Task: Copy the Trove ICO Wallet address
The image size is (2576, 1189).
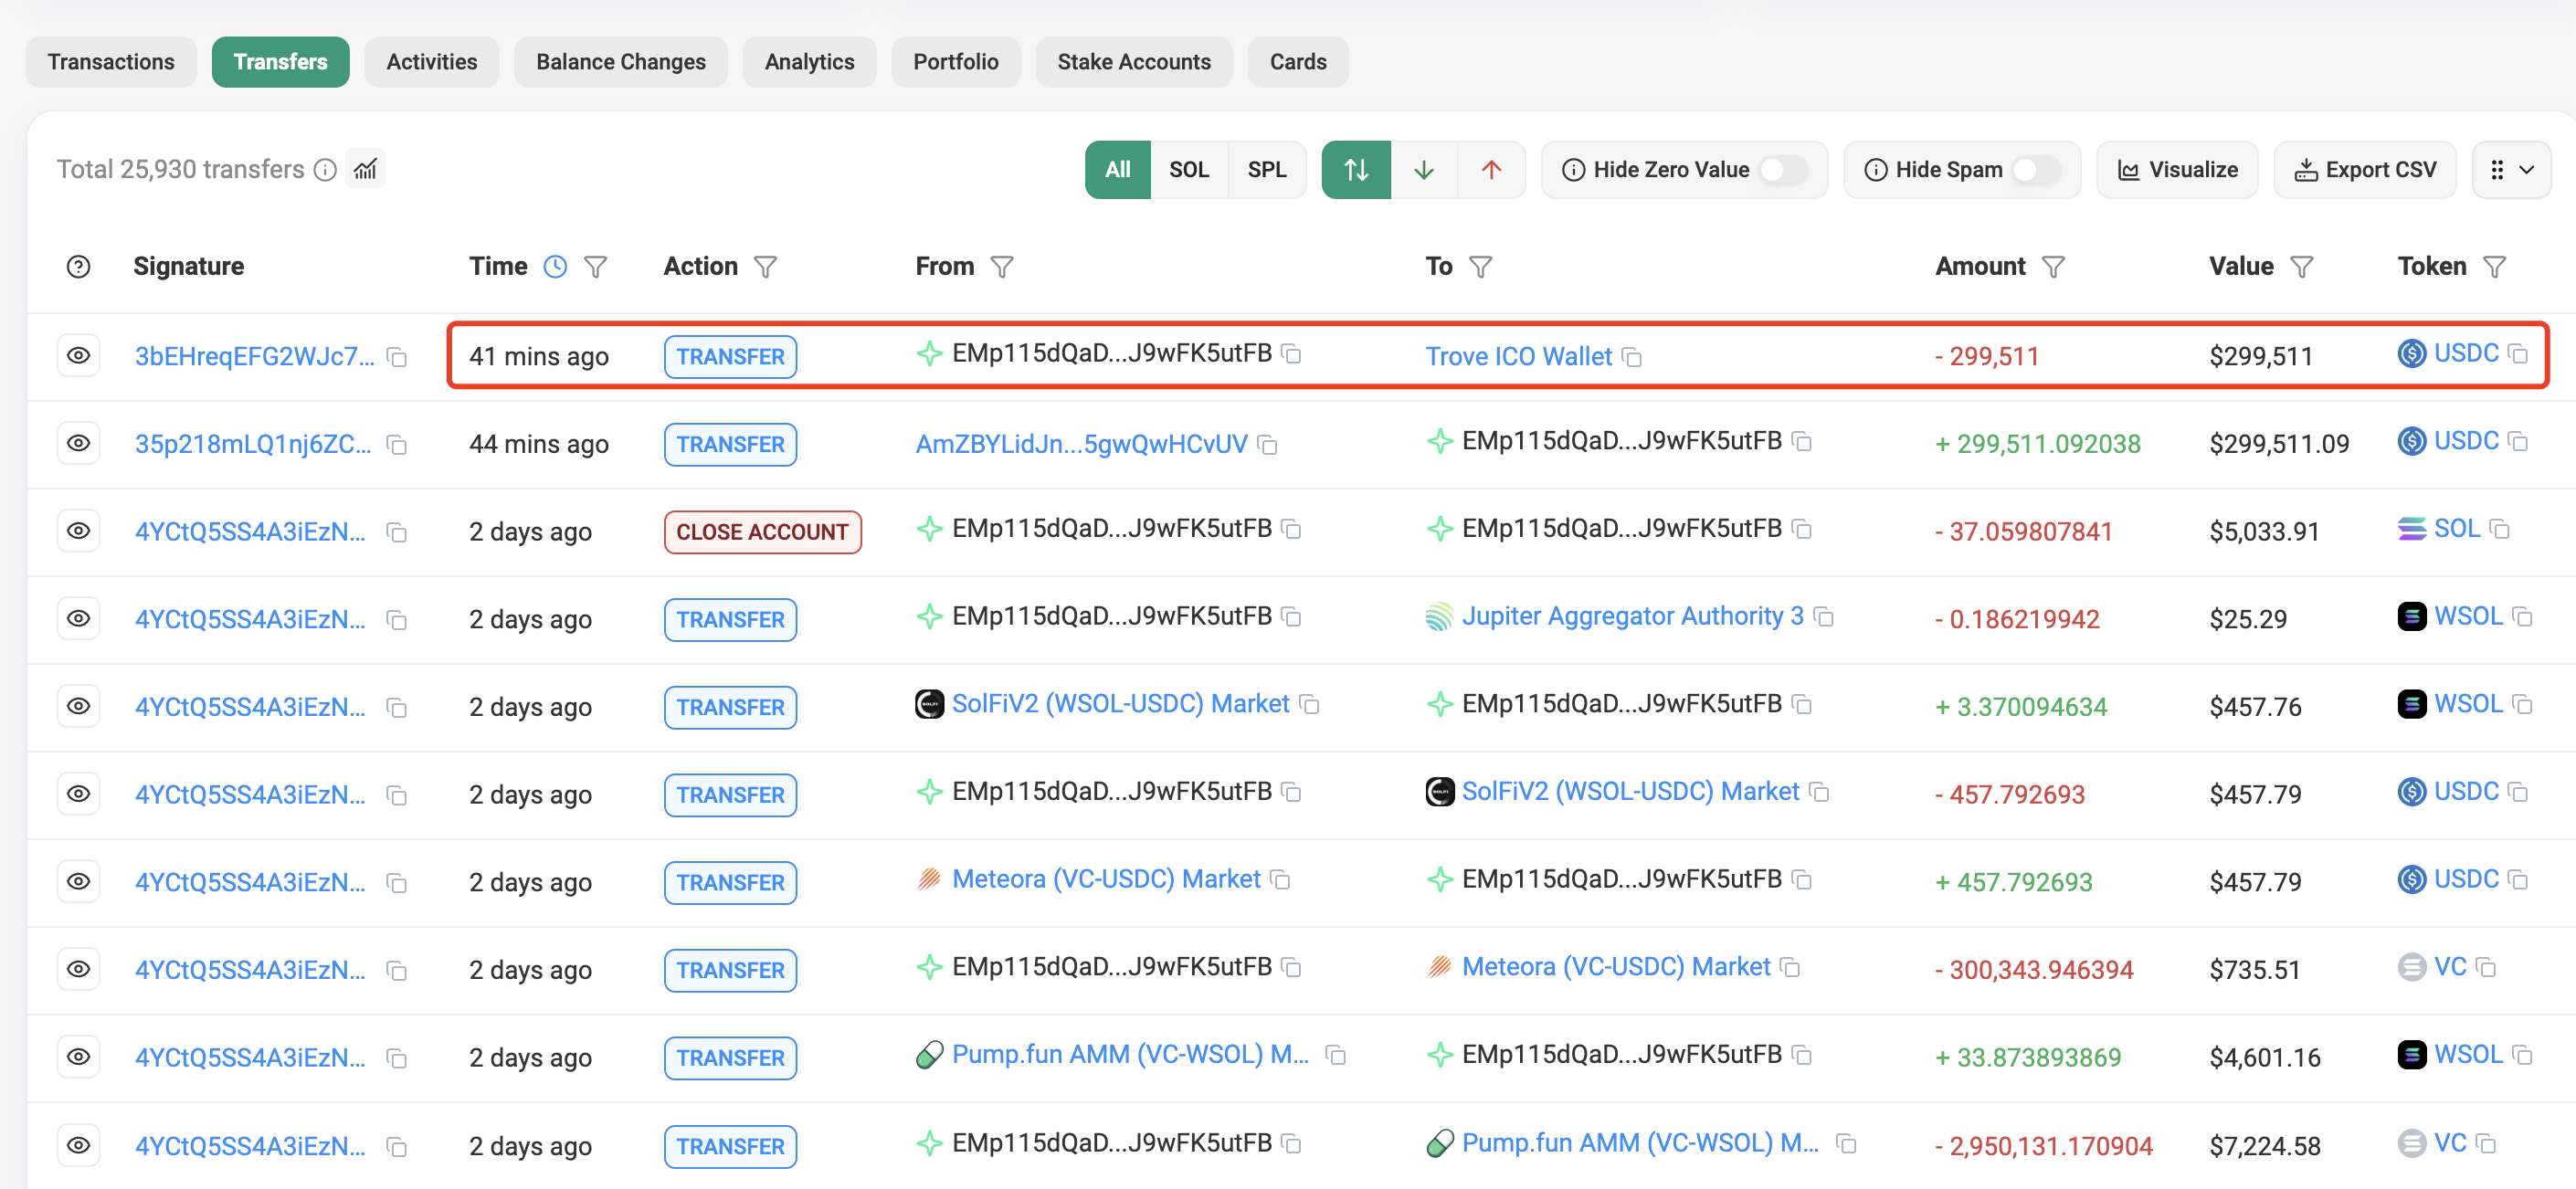Action: click(1632, 357)
